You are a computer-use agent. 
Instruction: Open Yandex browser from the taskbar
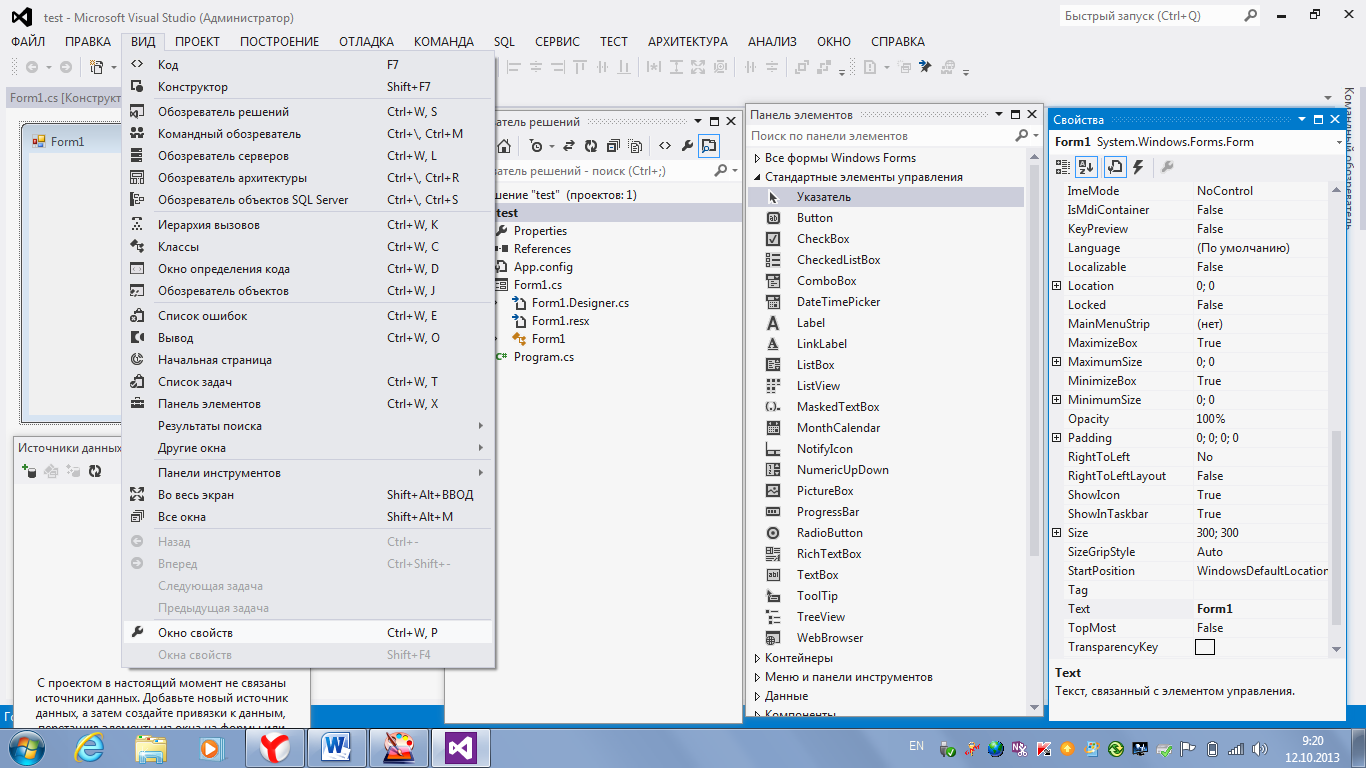tap(274, 747)
